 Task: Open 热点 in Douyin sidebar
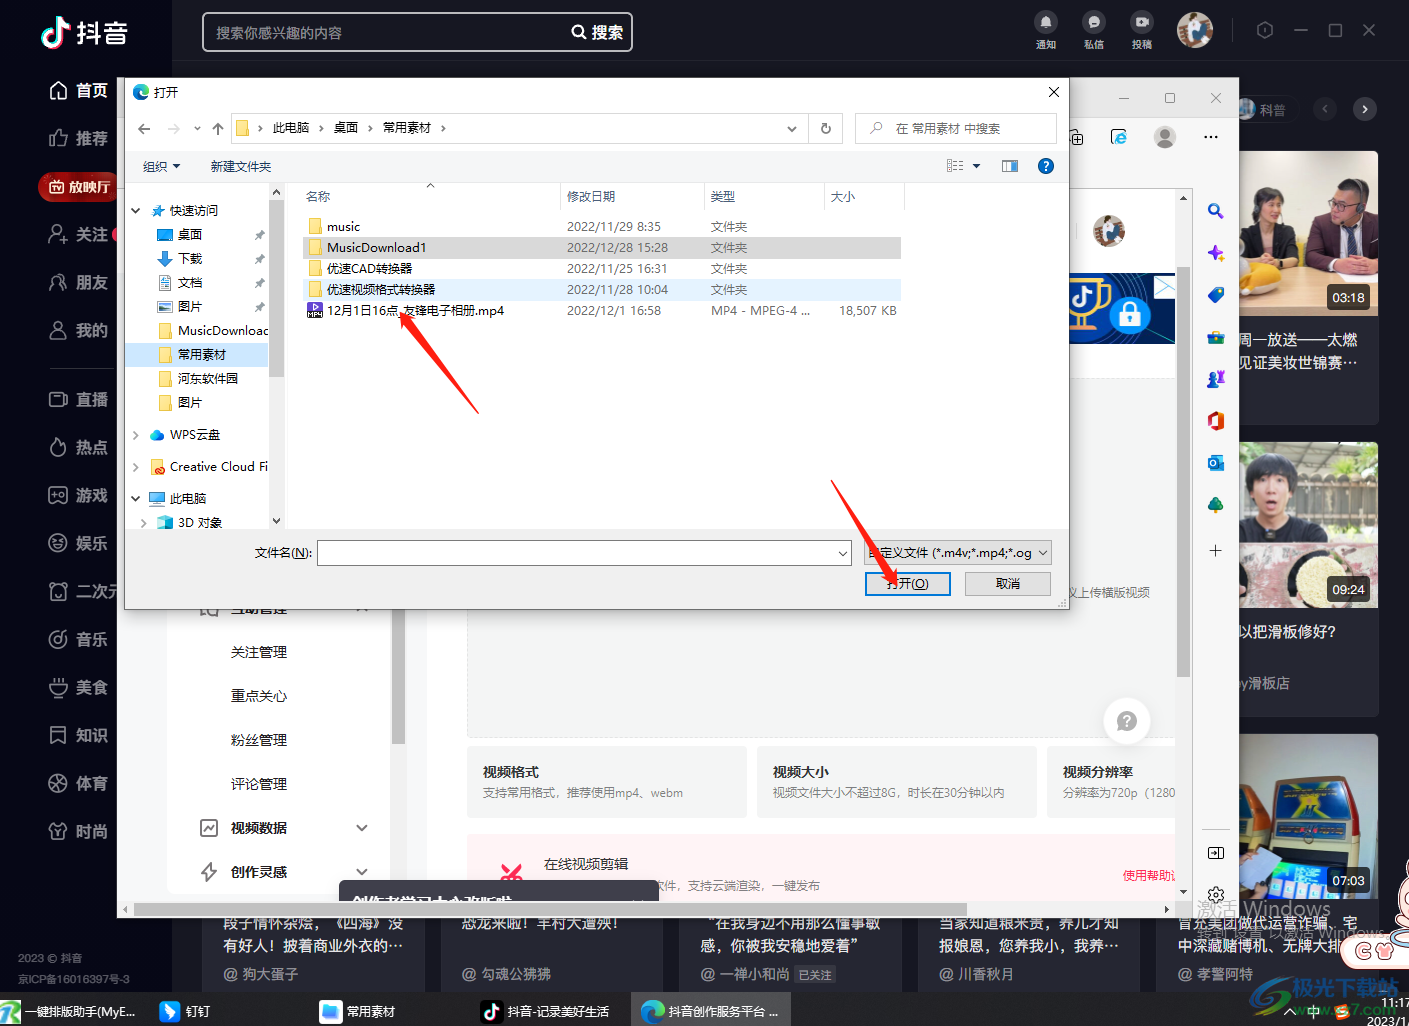click(79, 448)
